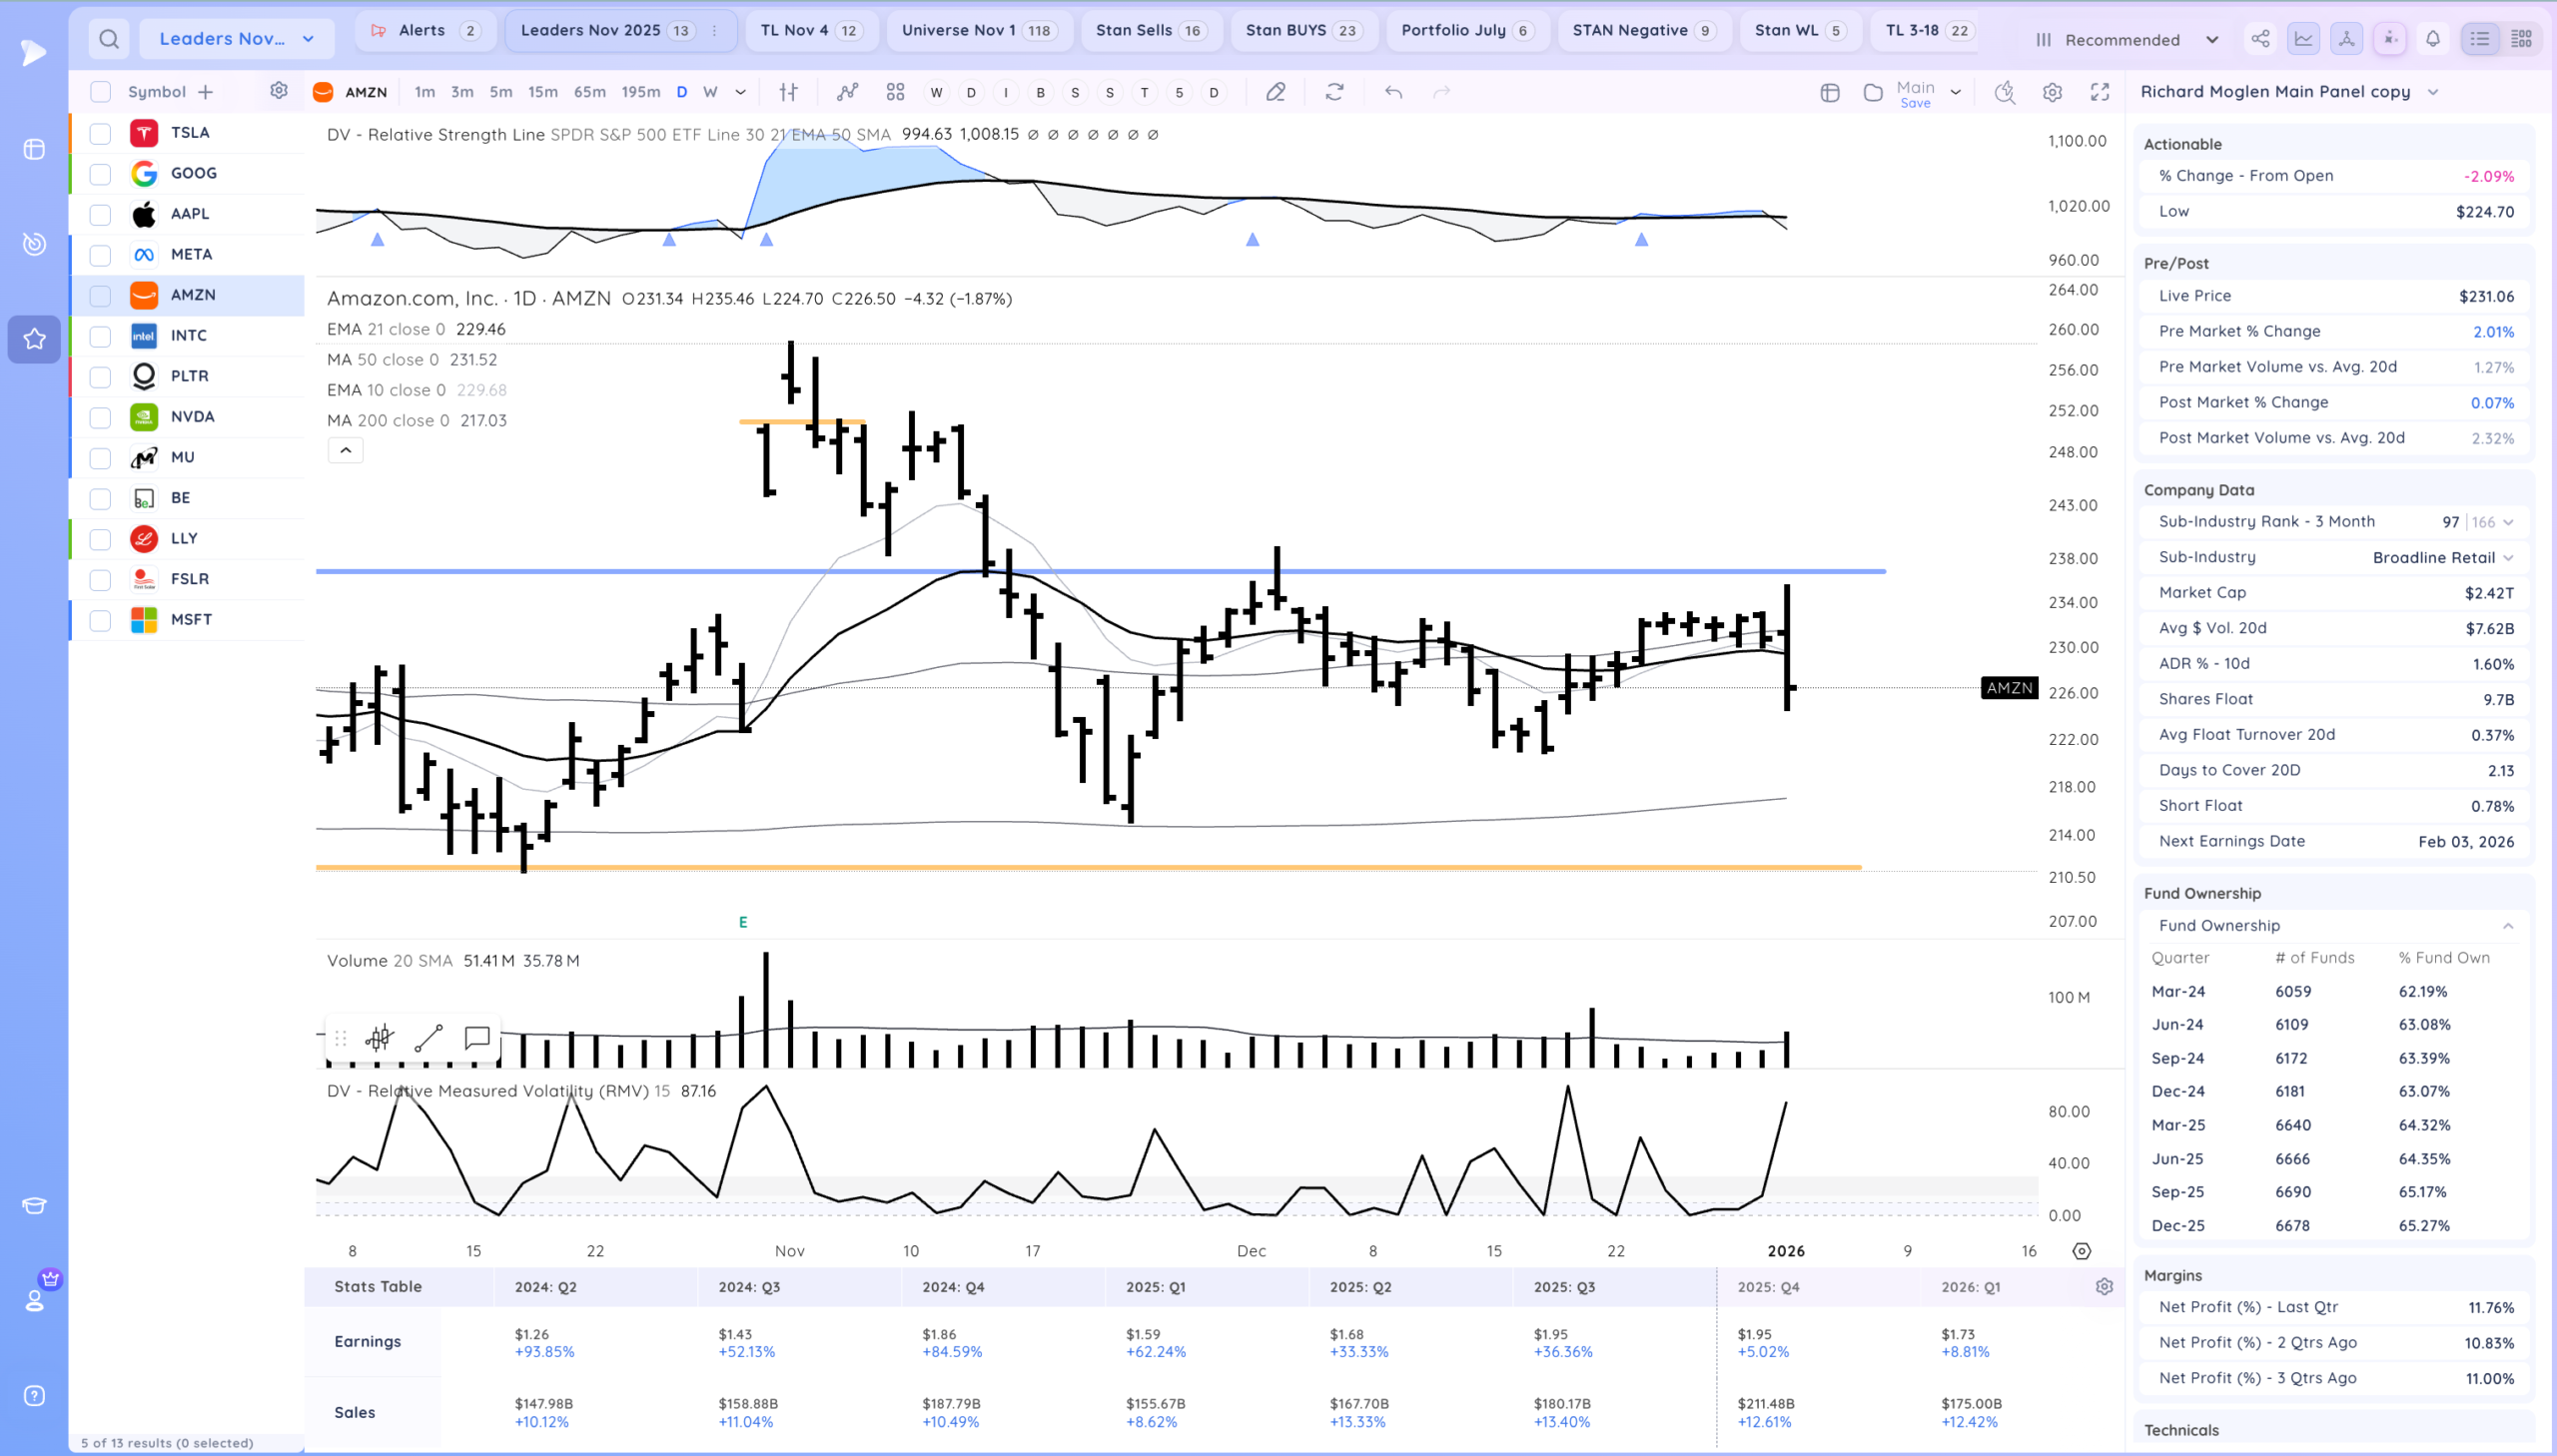Open the Leaders Nov watchlist dropdown
The height and width of the screenshot is (1456, 2557).
click(x=237, y=39)
